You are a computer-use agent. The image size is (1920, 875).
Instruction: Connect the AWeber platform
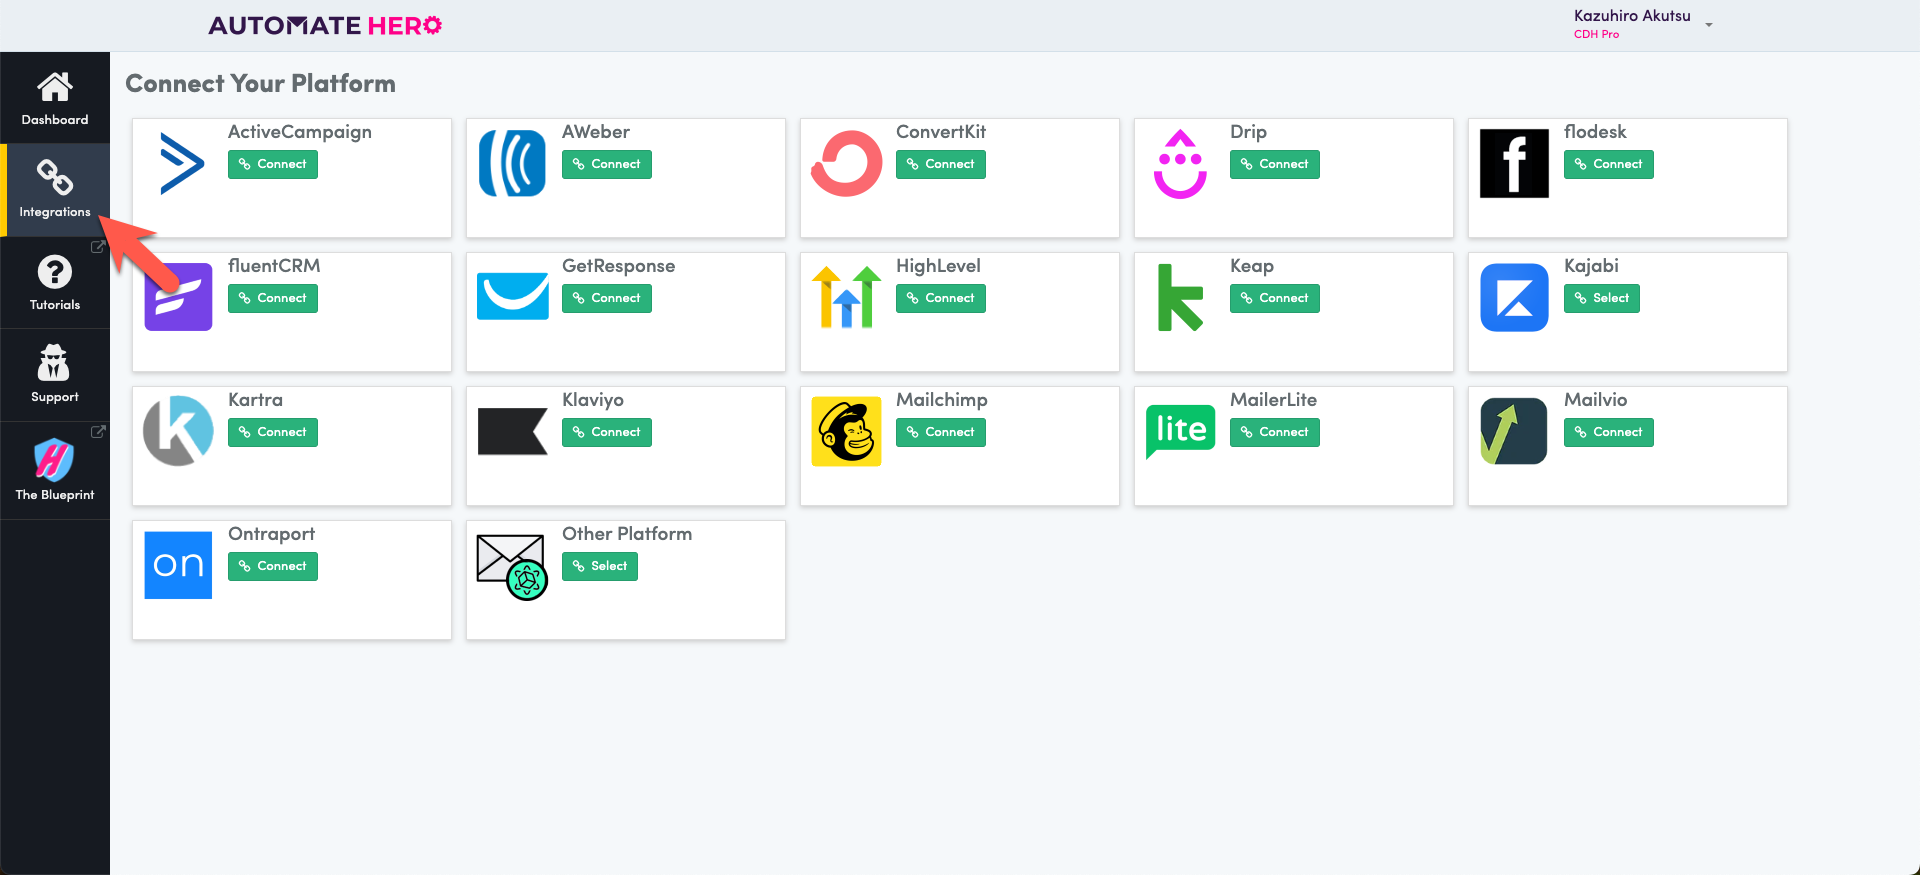pos(607,164)
